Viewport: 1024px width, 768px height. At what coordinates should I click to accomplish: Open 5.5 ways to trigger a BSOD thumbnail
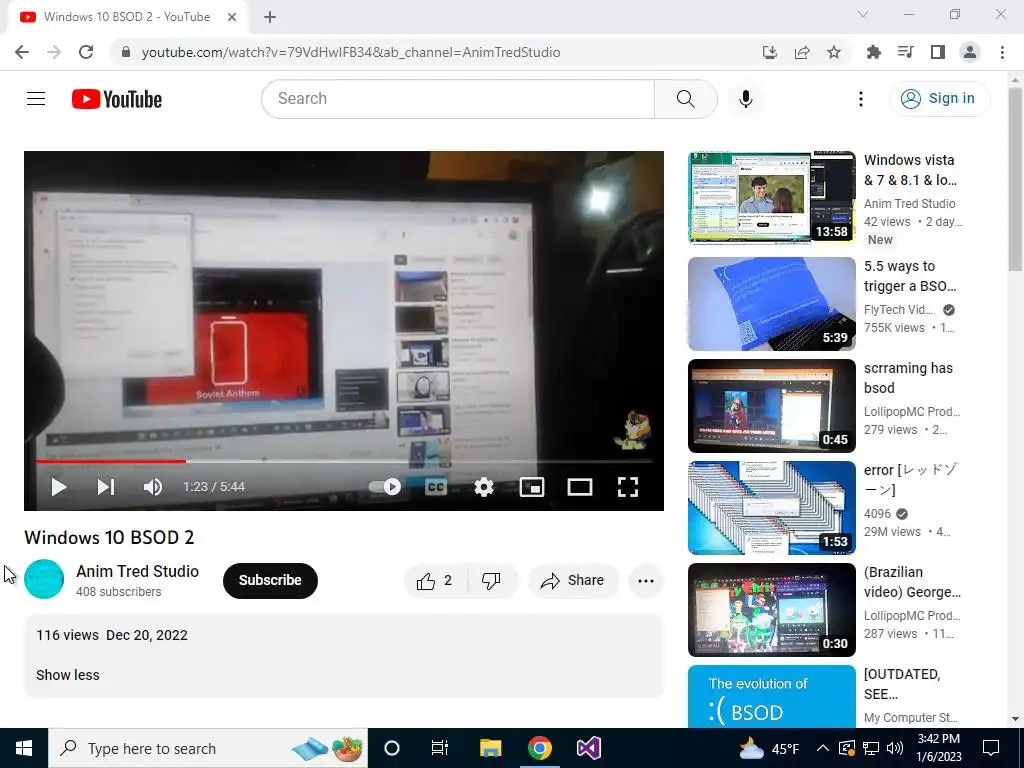(x=771, y=304)
